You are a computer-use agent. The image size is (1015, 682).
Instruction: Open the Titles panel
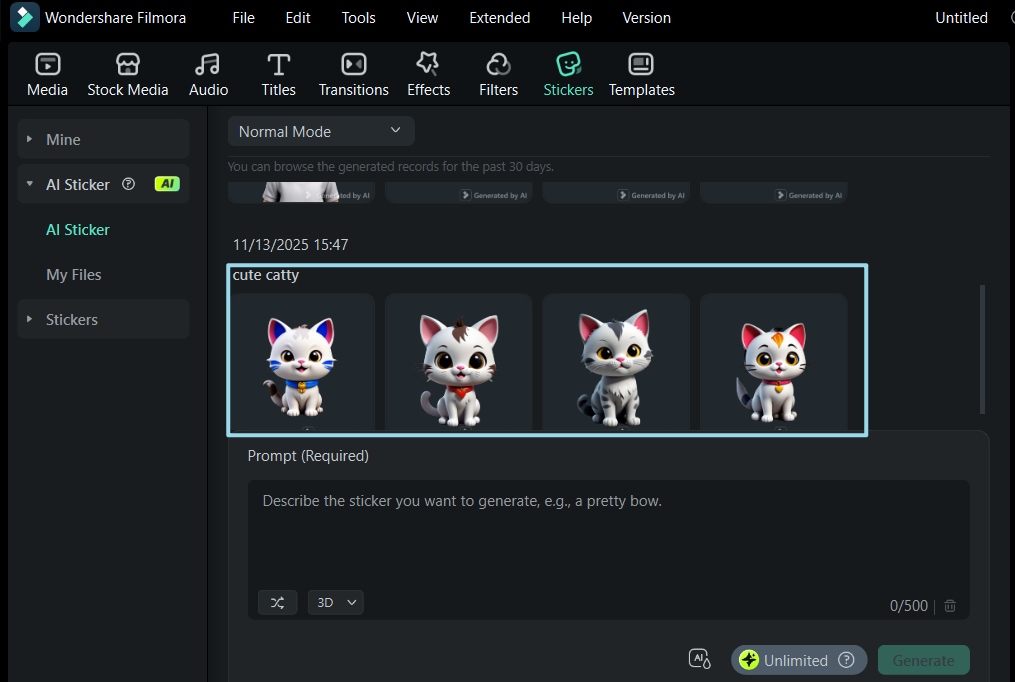tap(278, 73)
